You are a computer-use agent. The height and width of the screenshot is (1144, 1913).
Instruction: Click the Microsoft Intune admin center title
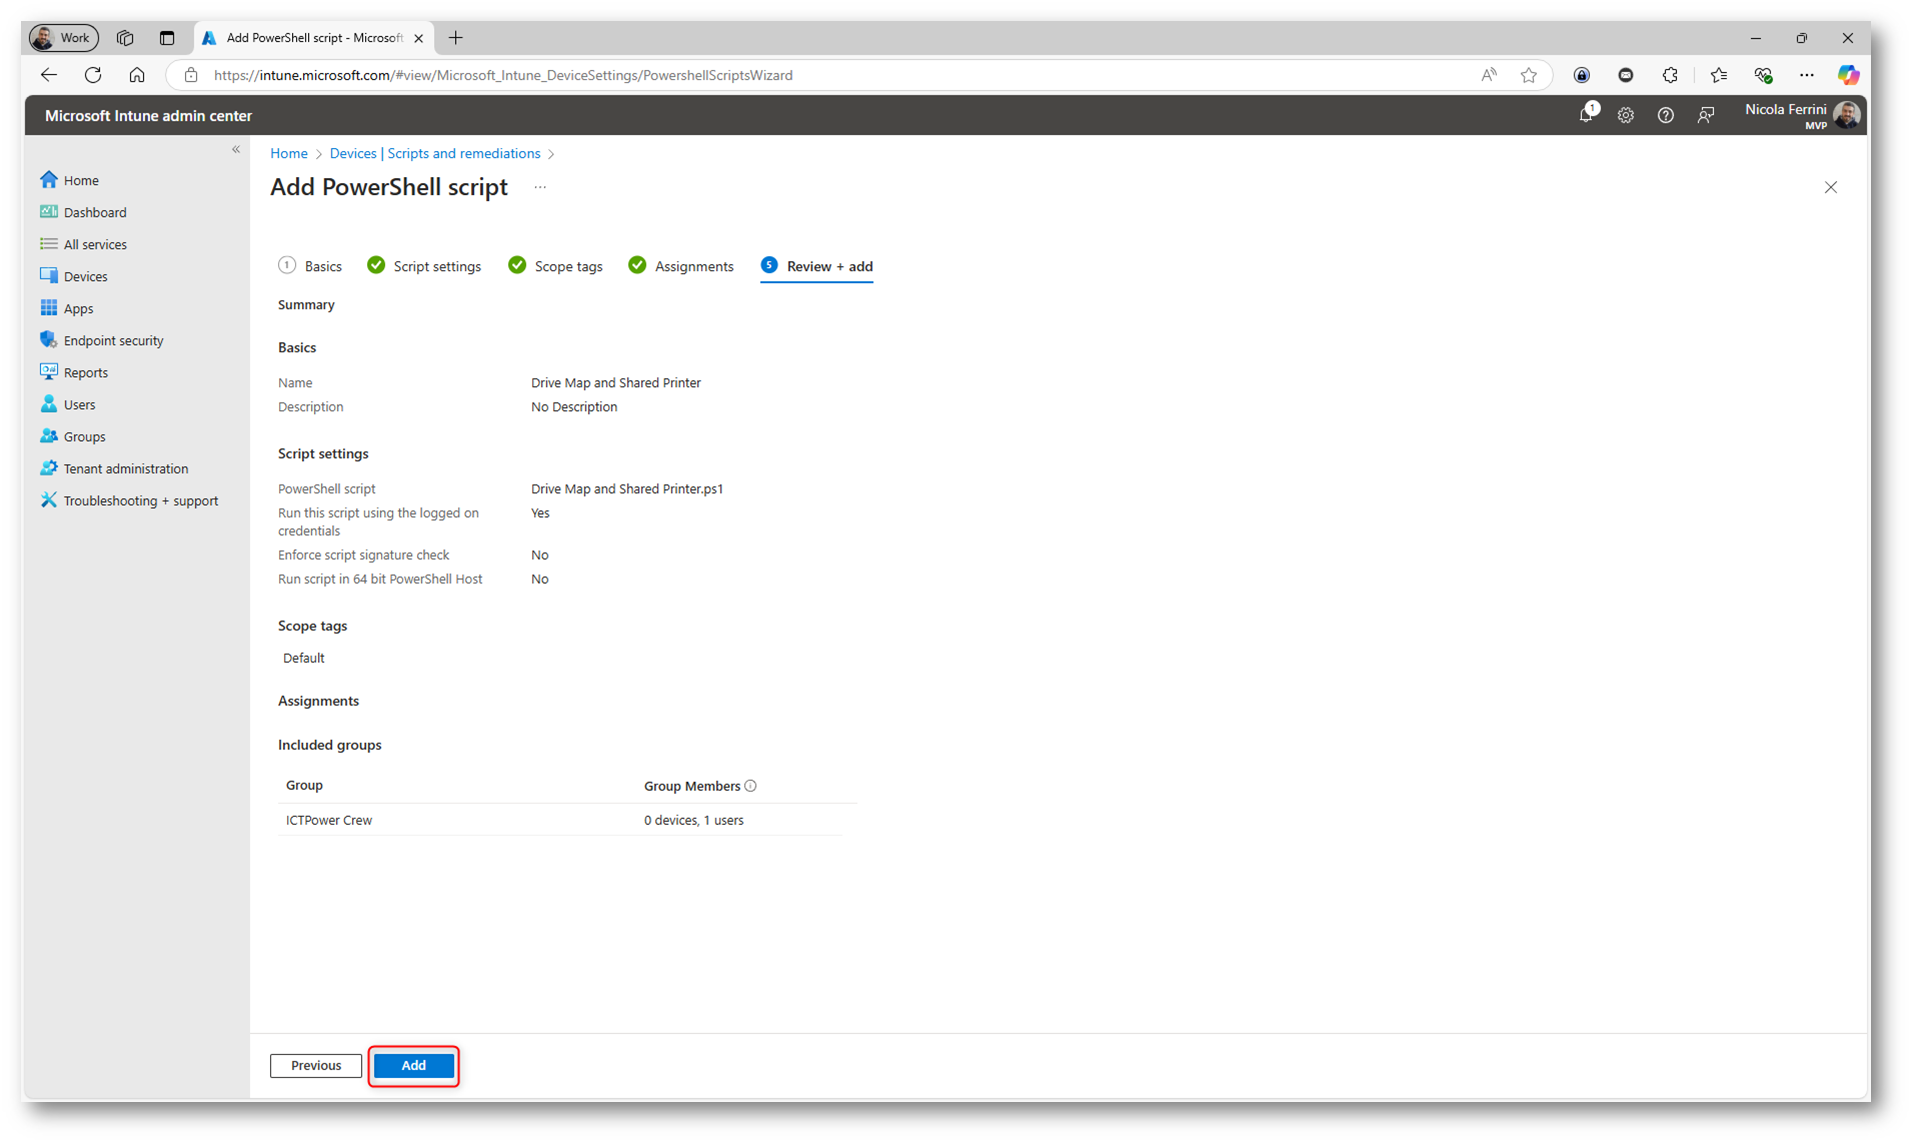point(148,116)
